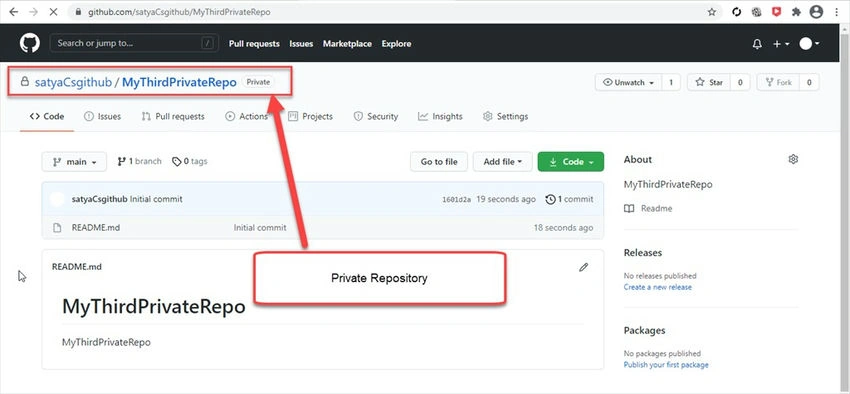Click the Chrome profile avatar icon

[816, 12]
